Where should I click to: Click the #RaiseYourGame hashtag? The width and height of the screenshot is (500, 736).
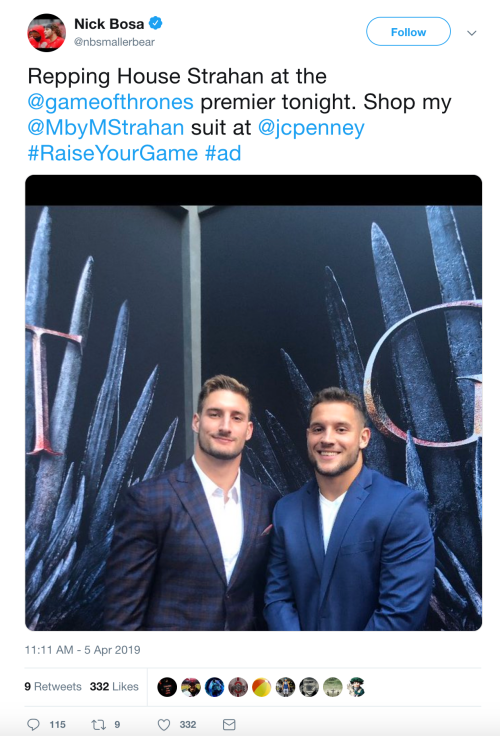pyautogui.click(x=113, y=153)
